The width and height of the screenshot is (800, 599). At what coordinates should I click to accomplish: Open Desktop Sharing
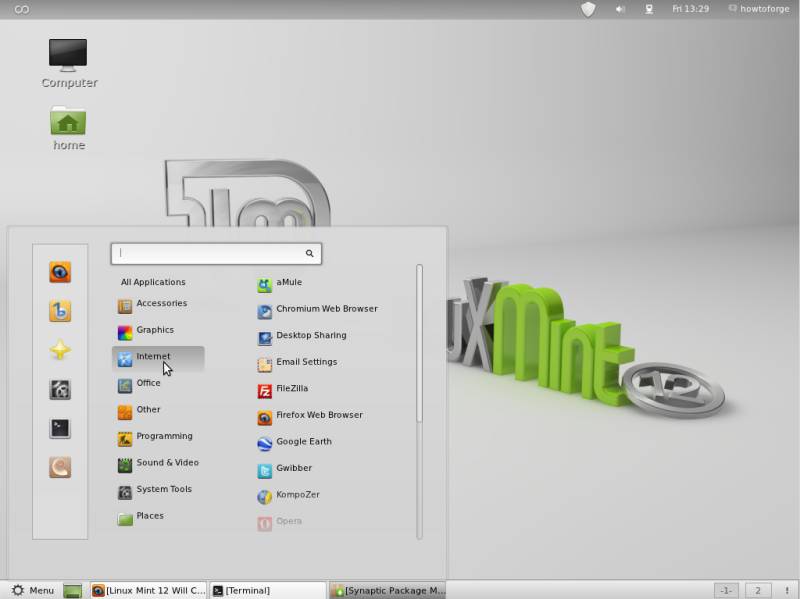coord(302,336)
